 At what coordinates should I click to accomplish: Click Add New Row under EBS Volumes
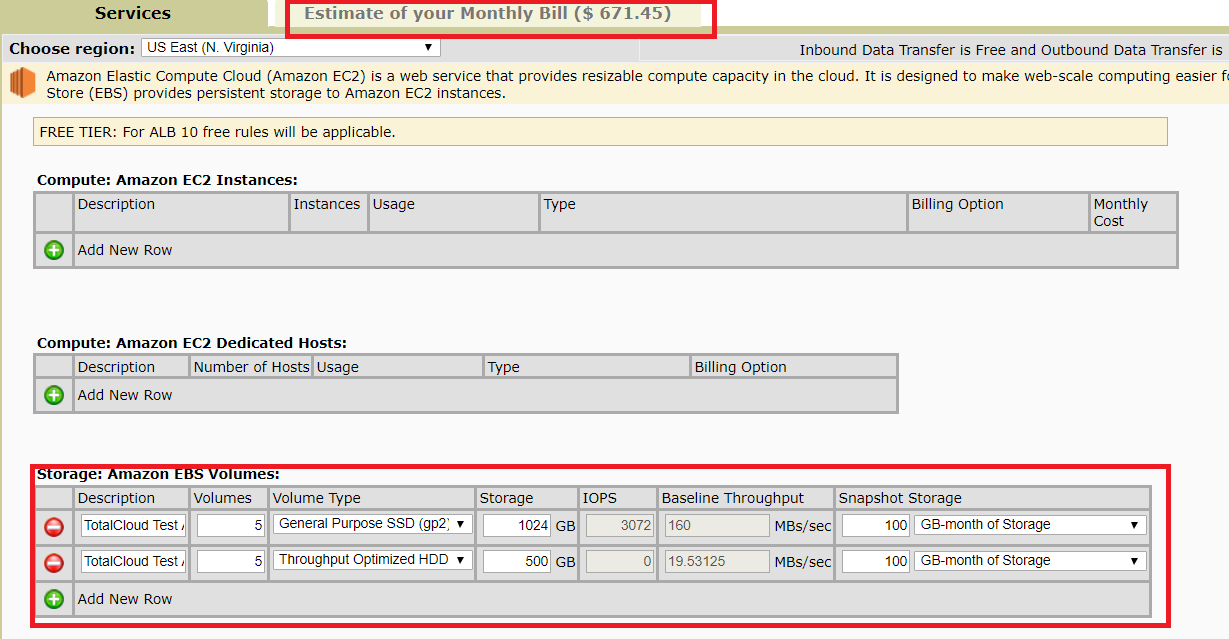(x=125, y=599)
